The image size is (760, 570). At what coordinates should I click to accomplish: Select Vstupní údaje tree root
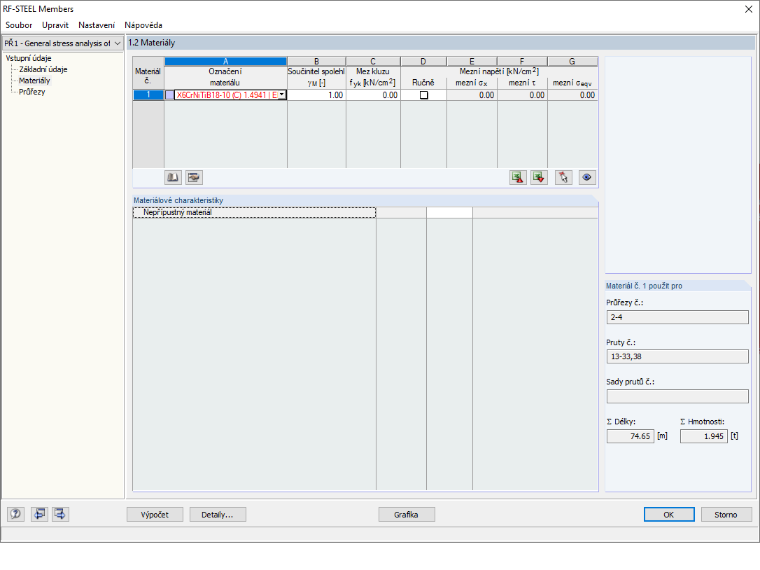29,58
